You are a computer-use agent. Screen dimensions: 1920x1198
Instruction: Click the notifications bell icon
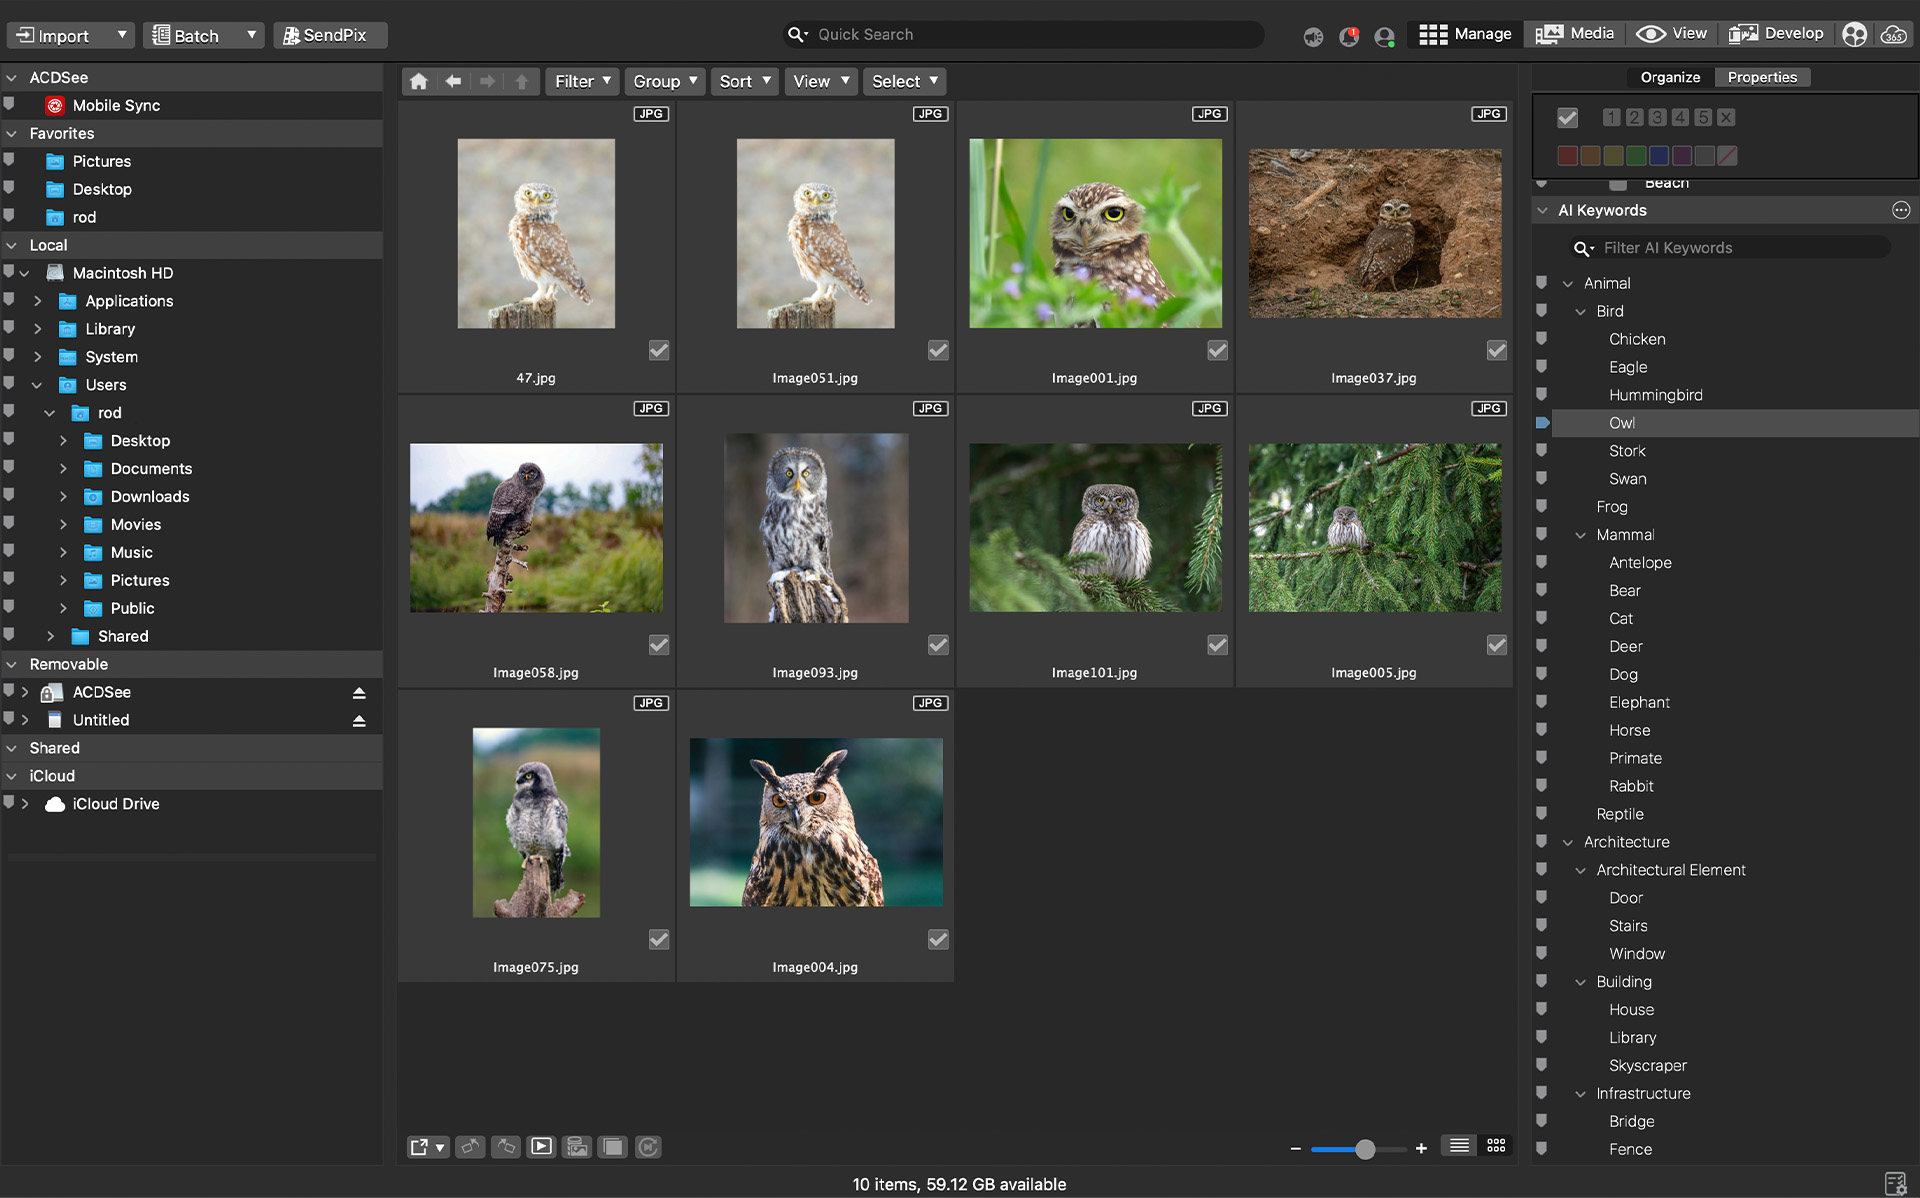click(1349, 36)
